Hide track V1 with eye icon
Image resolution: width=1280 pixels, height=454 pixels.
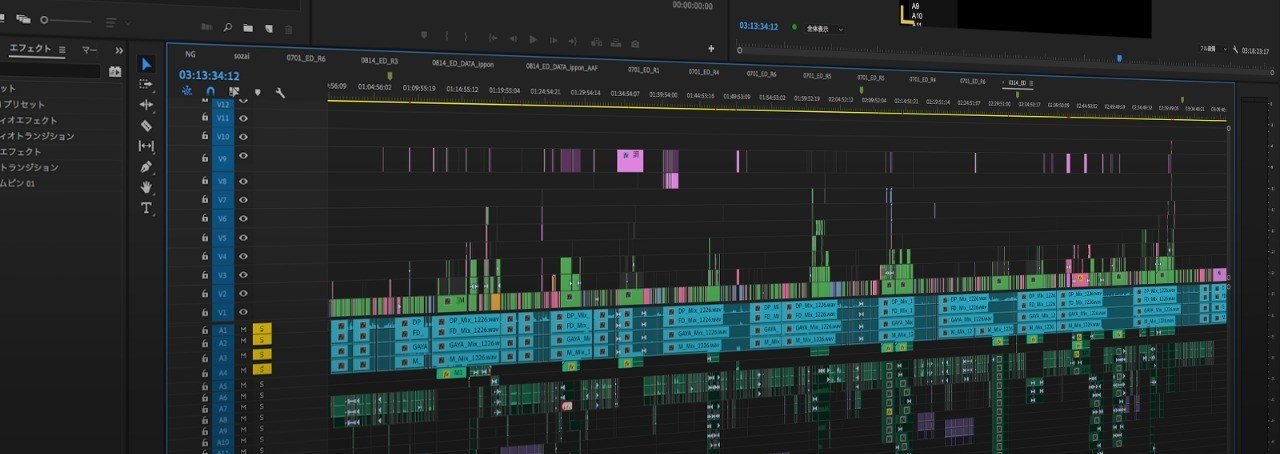tap(243, 313)
